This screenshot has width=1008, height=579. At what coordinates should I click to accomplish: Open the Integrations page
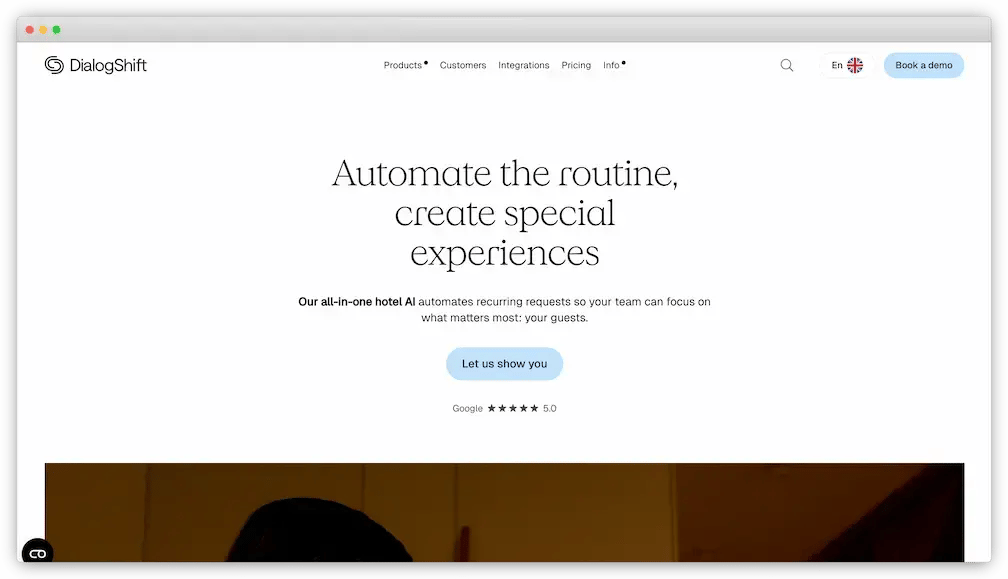523,65
